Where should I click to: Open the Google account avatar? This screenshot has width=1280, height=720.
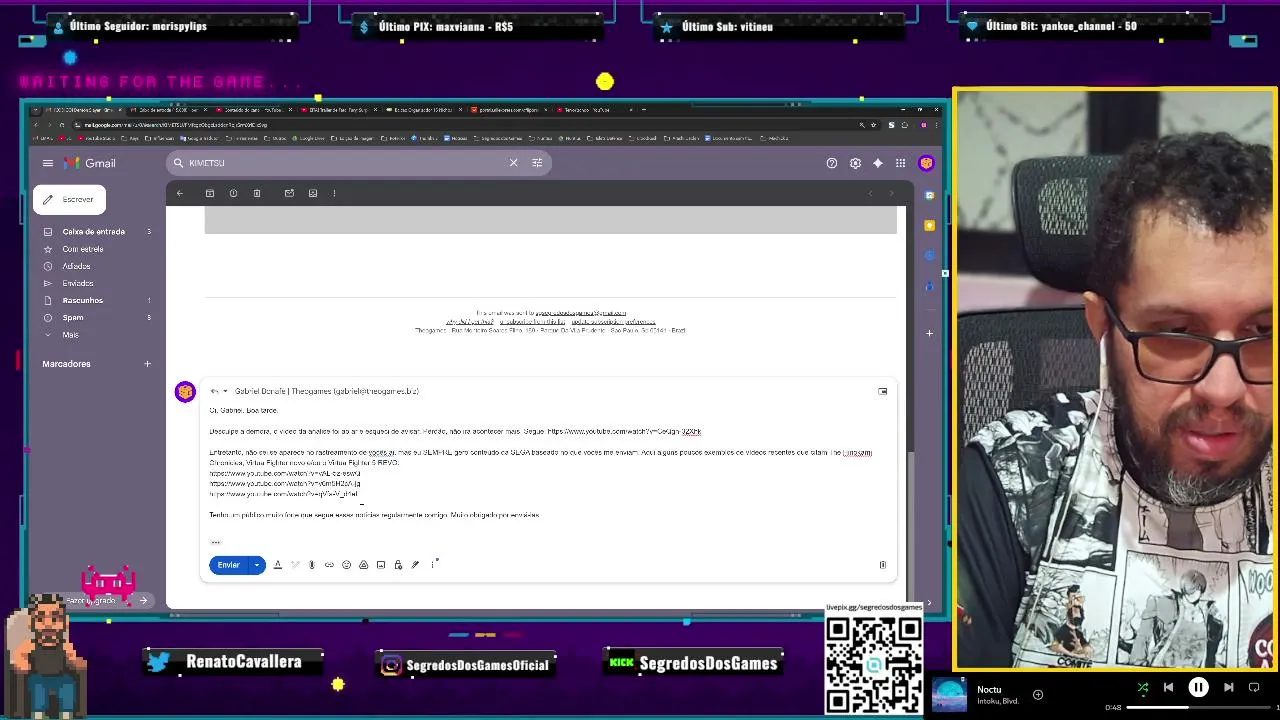pos(926,163)
